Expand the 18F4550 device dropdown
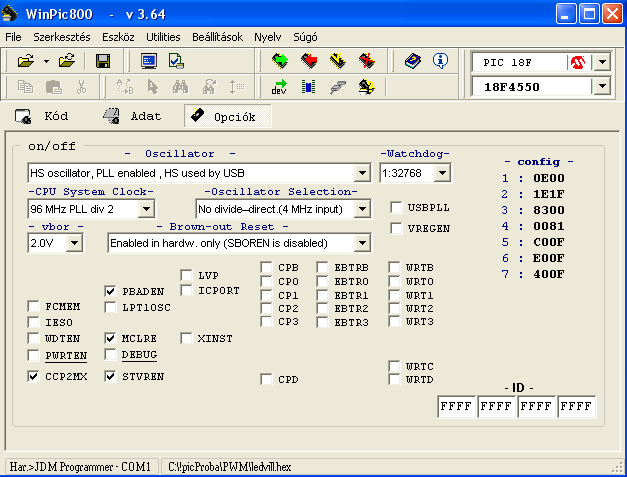Screen dimensions: 627x477 point(602,86)
